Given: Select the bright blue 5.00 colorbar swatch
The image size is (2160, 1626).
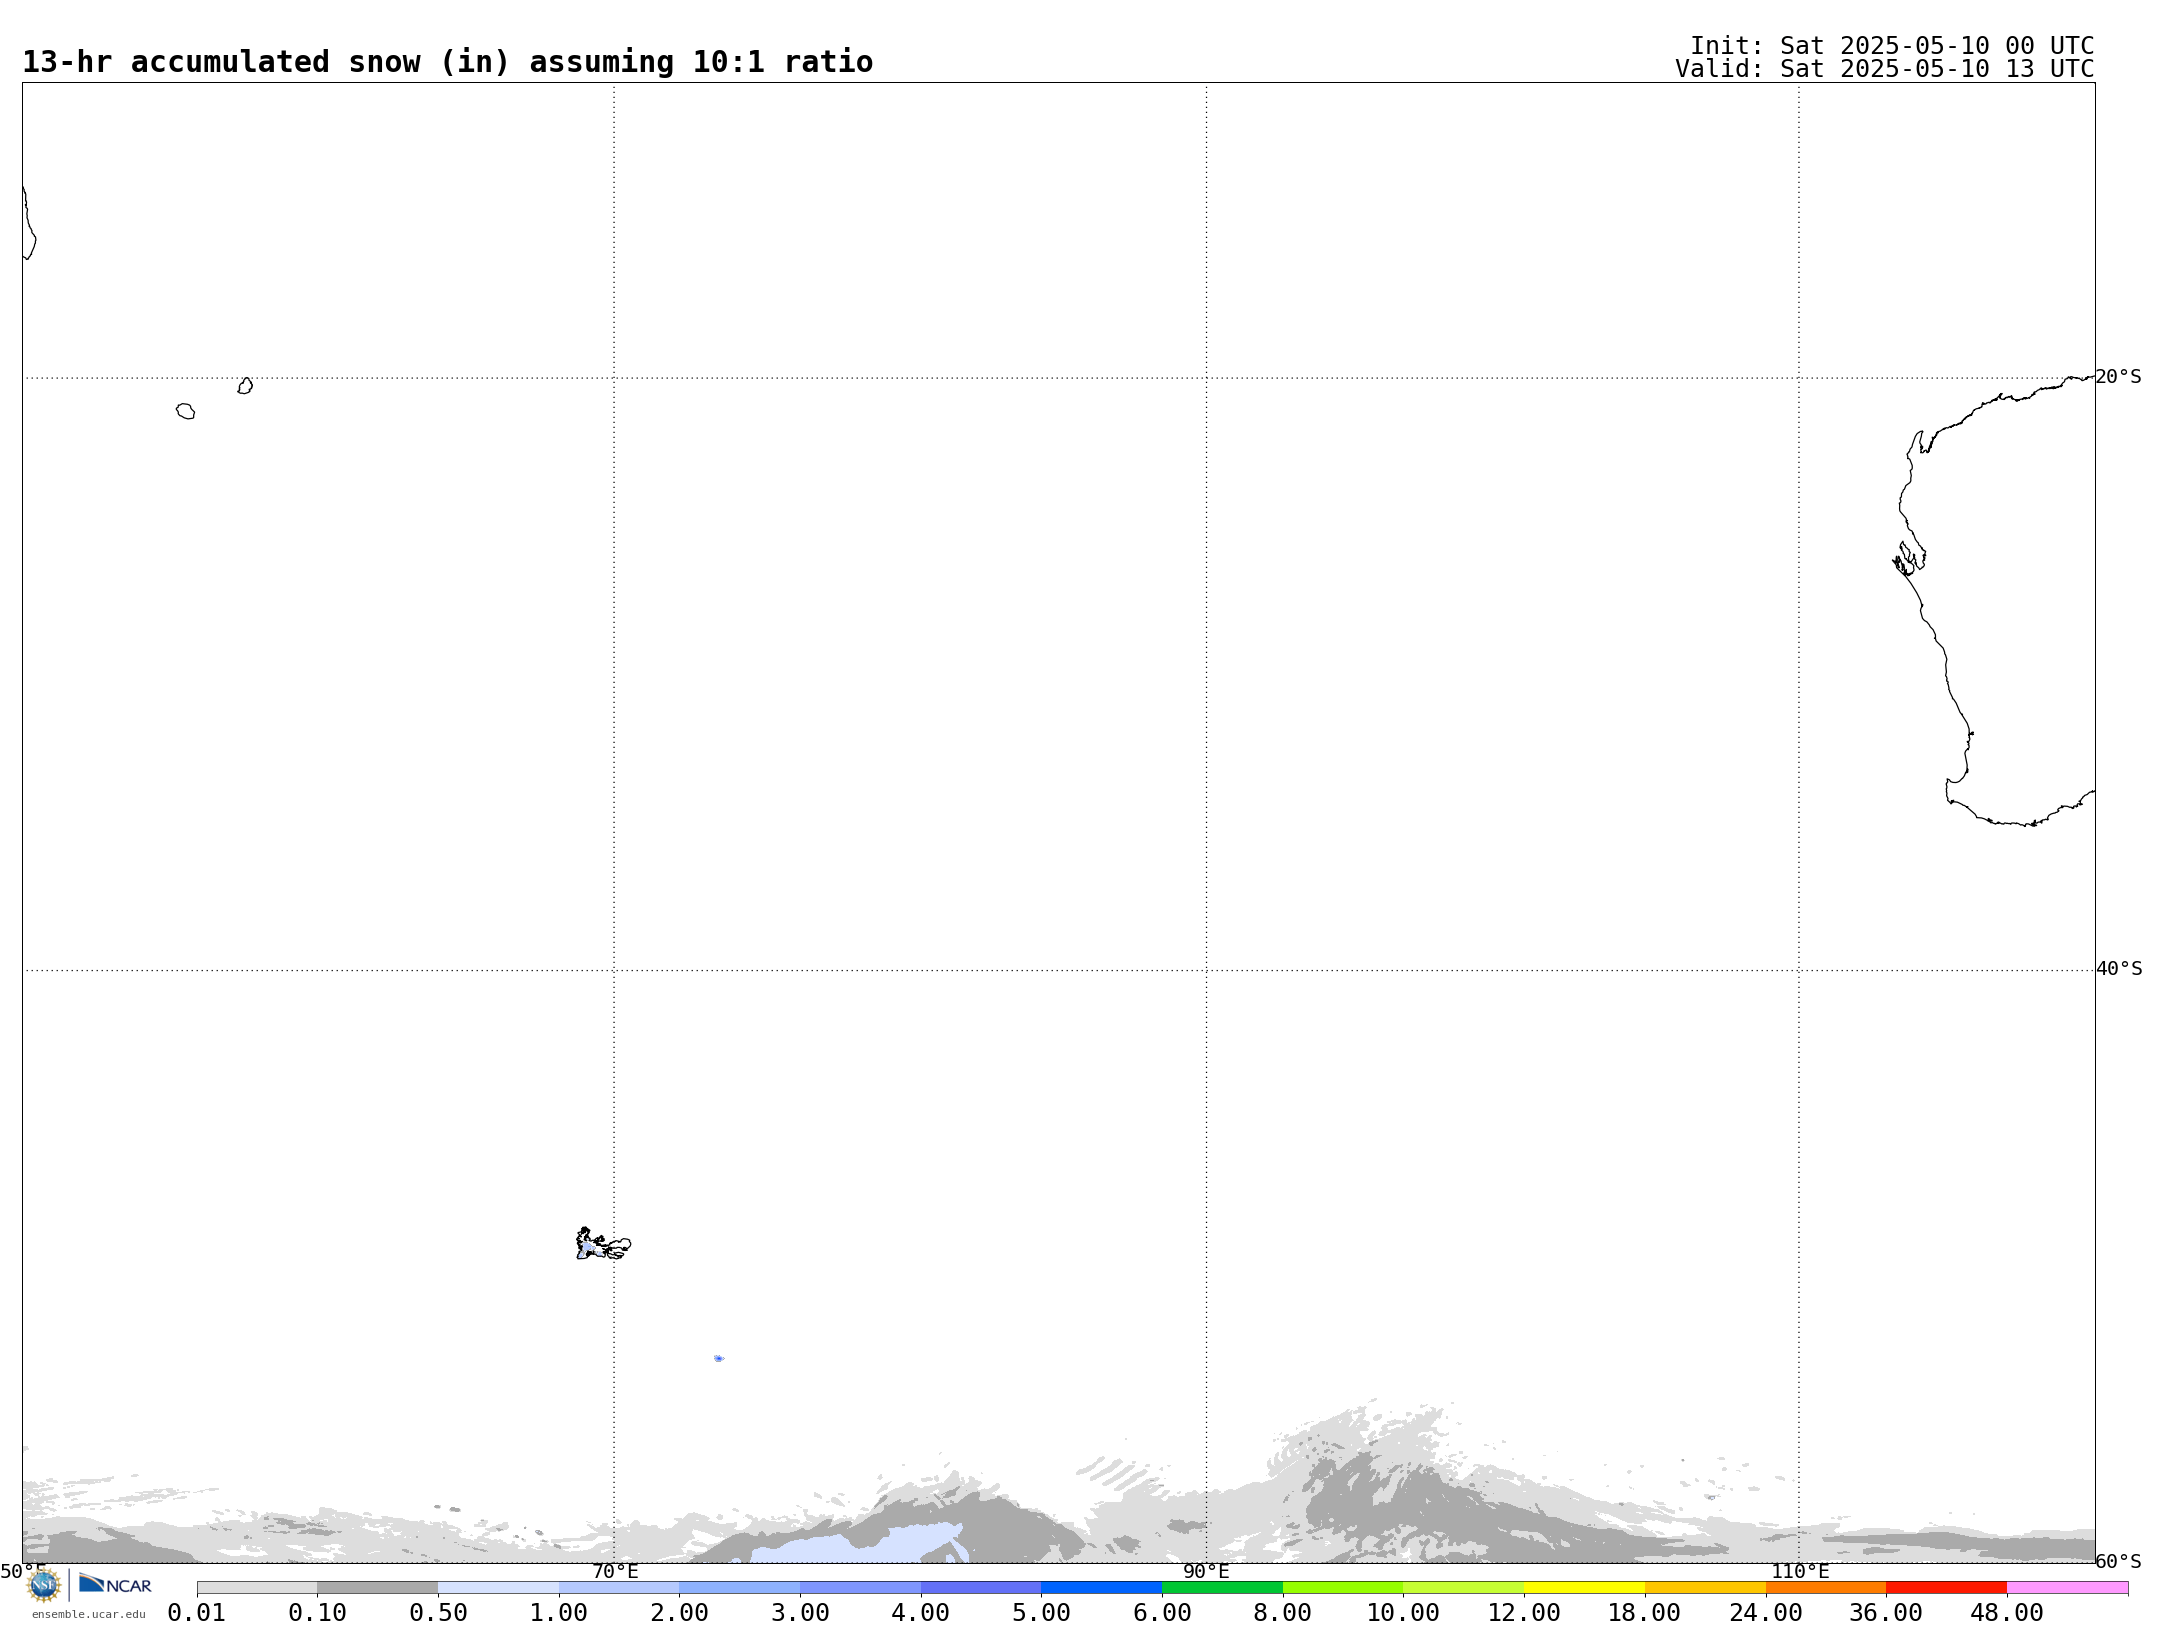Looking at the screenshot, I should [1101, 1588].
